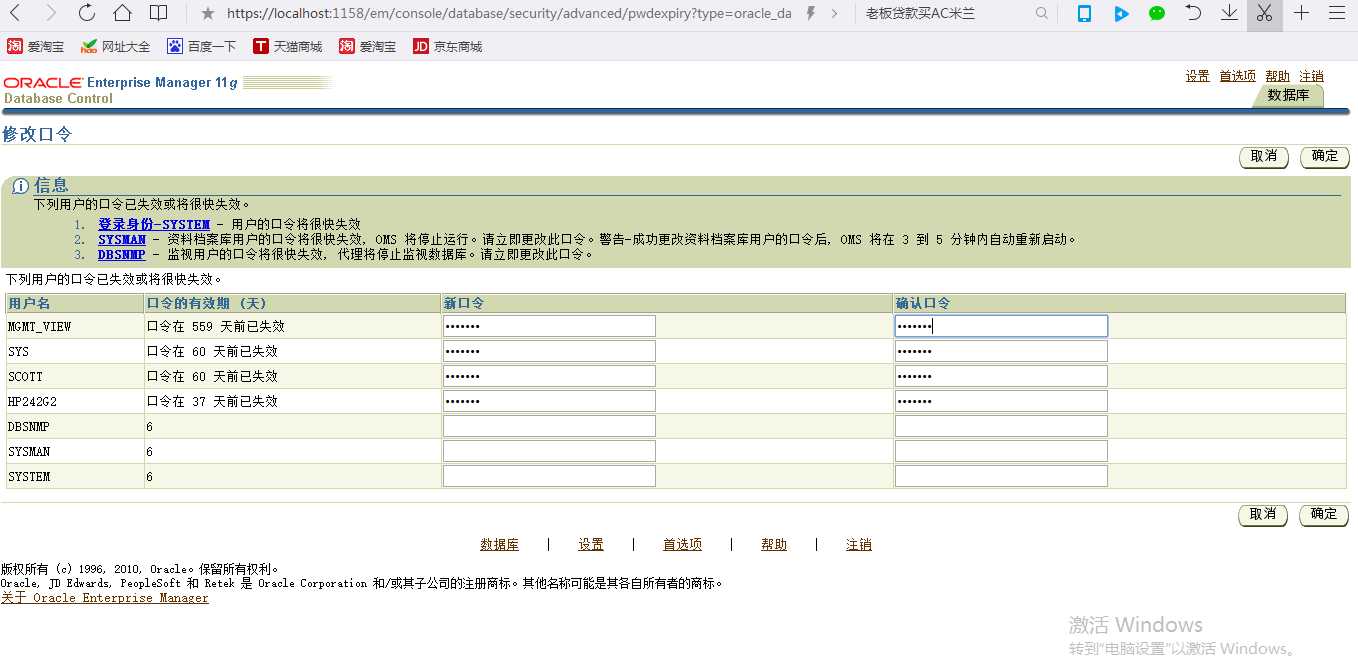This screenshot has height=670, width=1358.
Task: Open the reading mode book icon
Action: pyautogui.click(x=158, y=13)
